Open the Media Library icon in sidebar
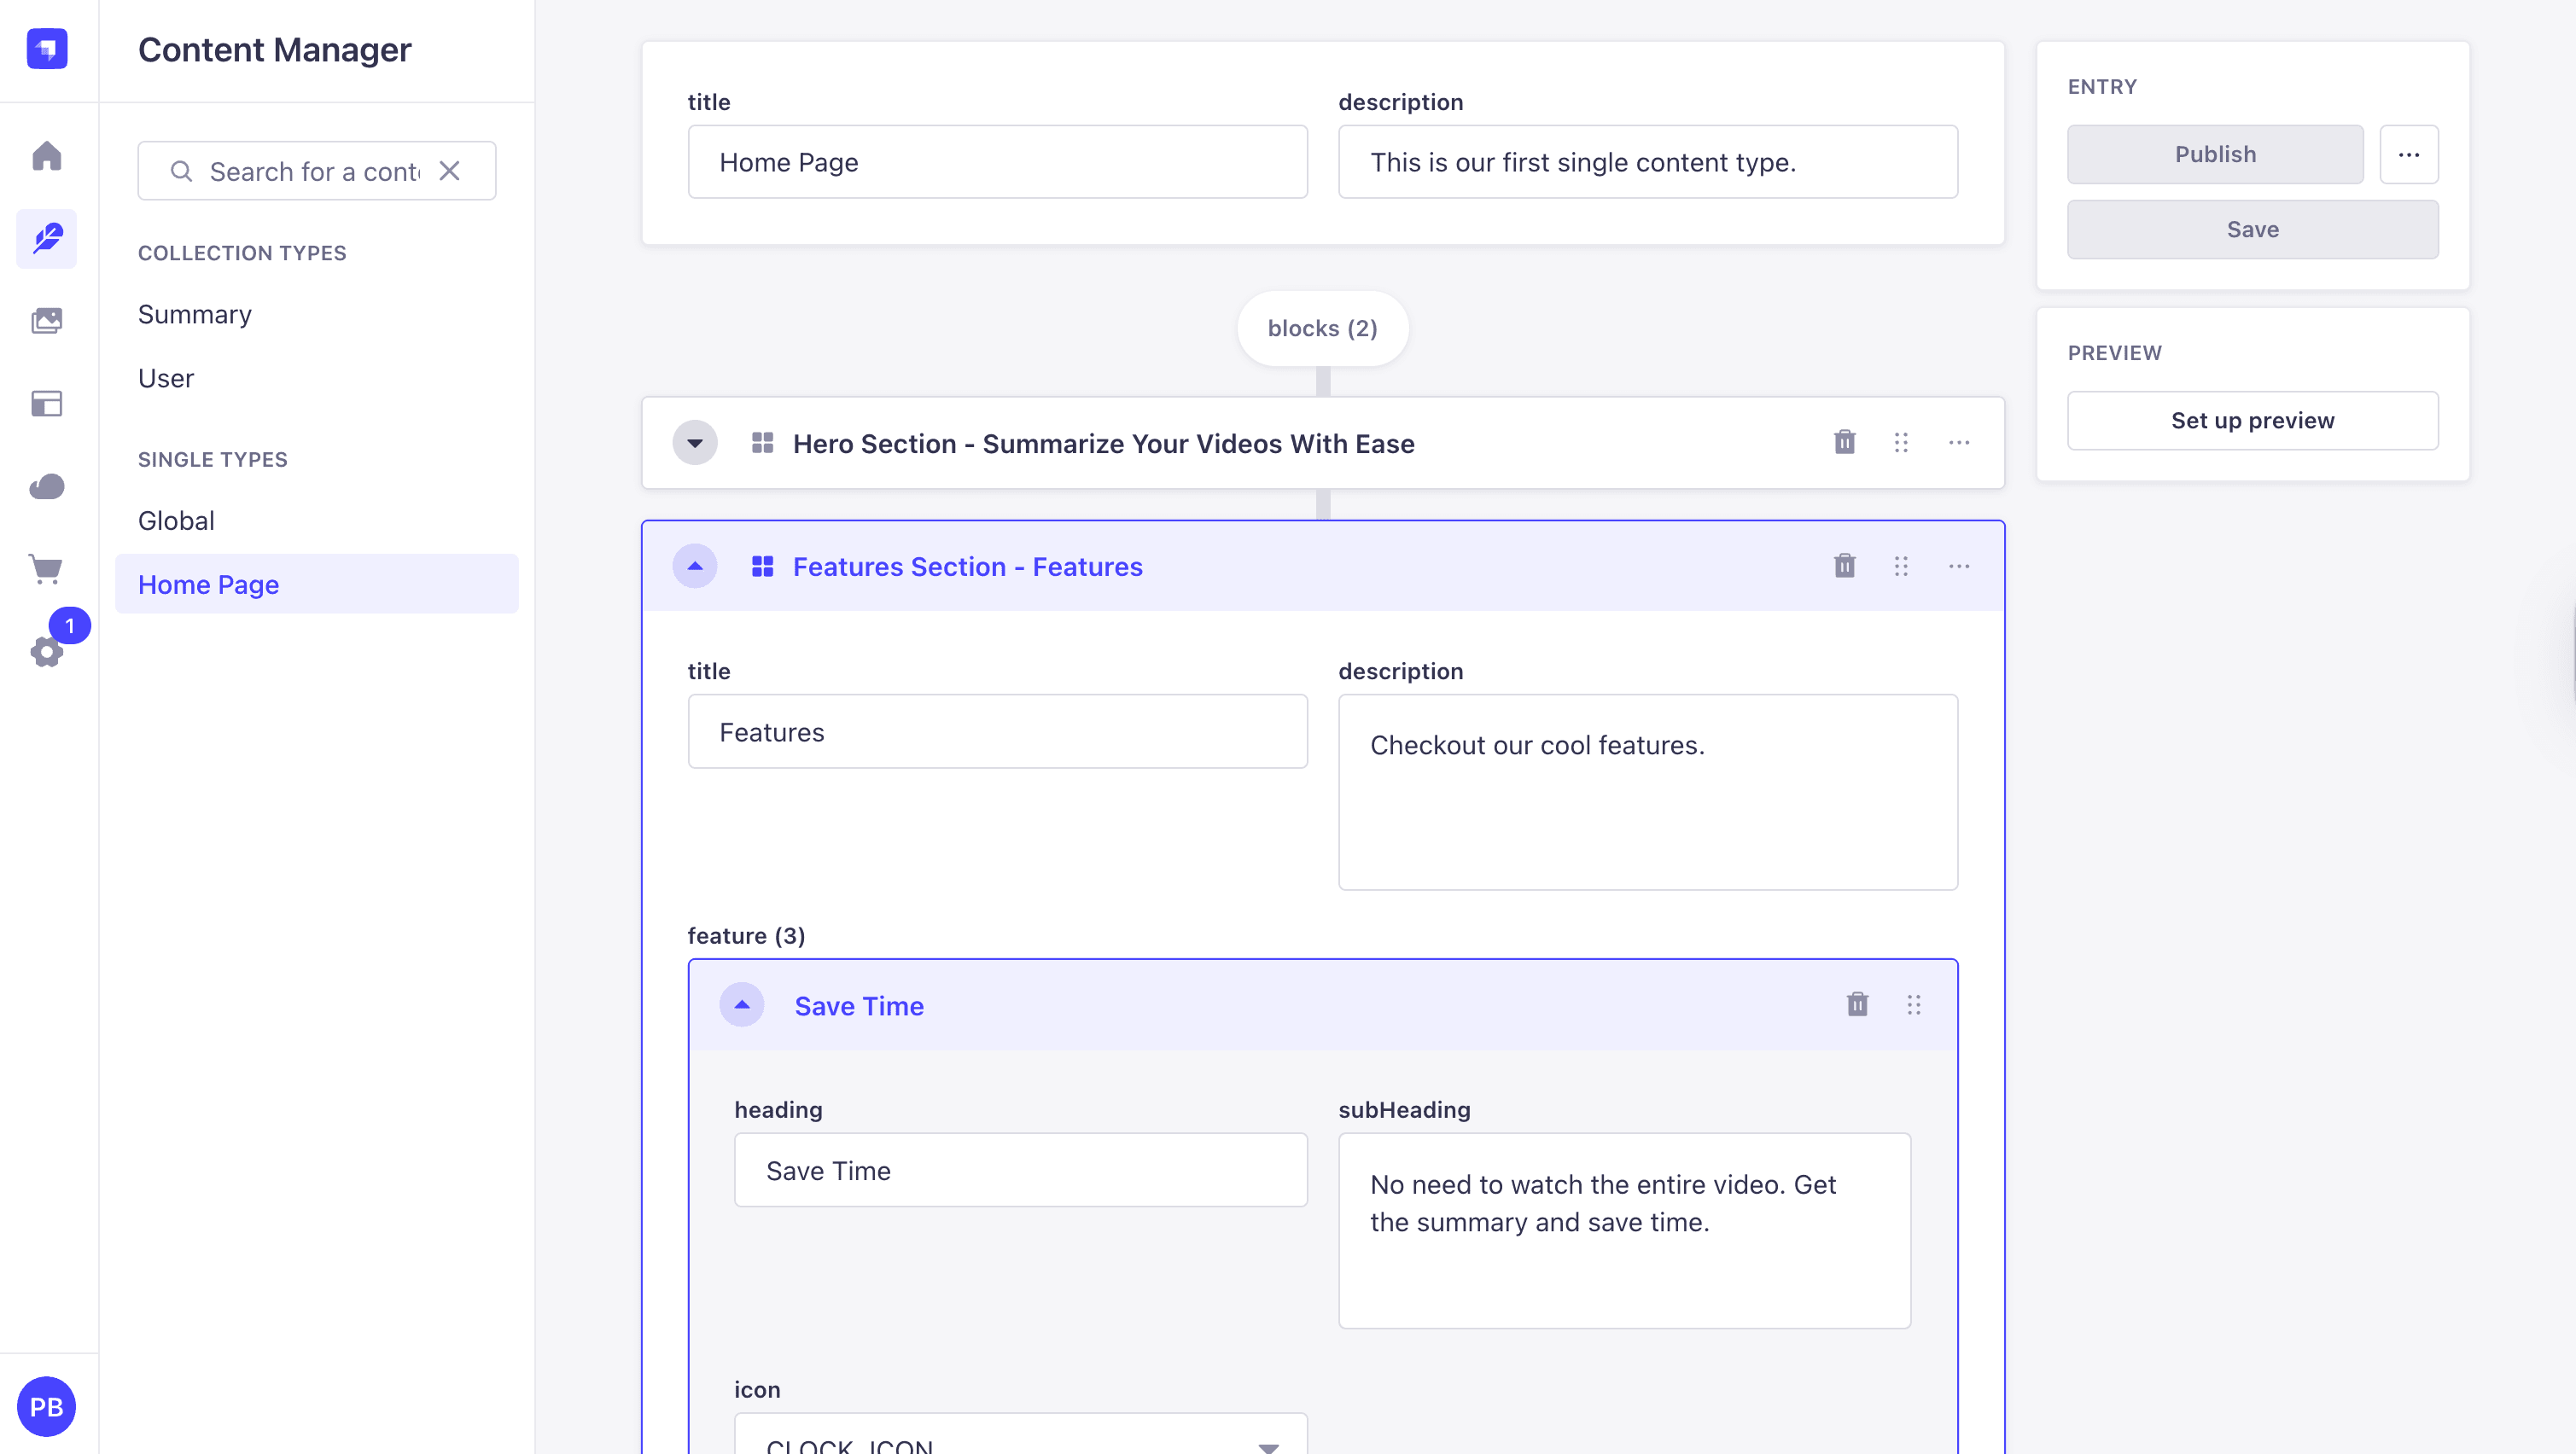 [x=47, y=320]
